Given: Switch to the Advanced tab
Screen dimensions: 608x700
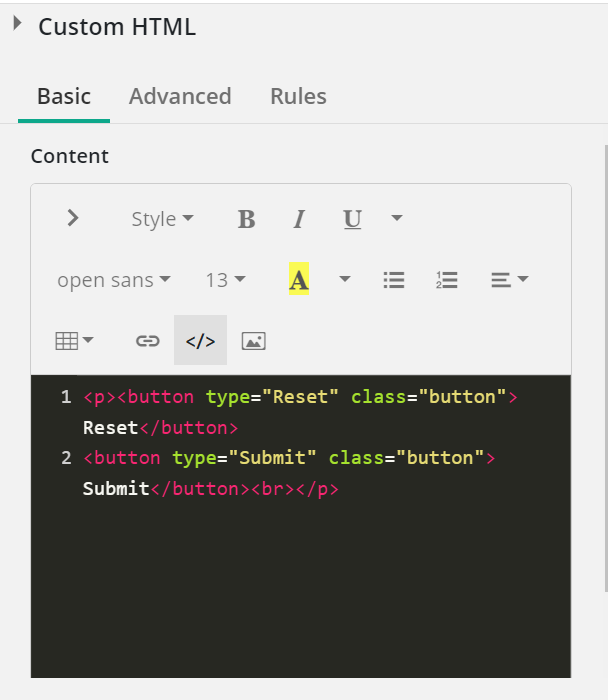Looking at the screenshot, I should (x=180, y=96).
